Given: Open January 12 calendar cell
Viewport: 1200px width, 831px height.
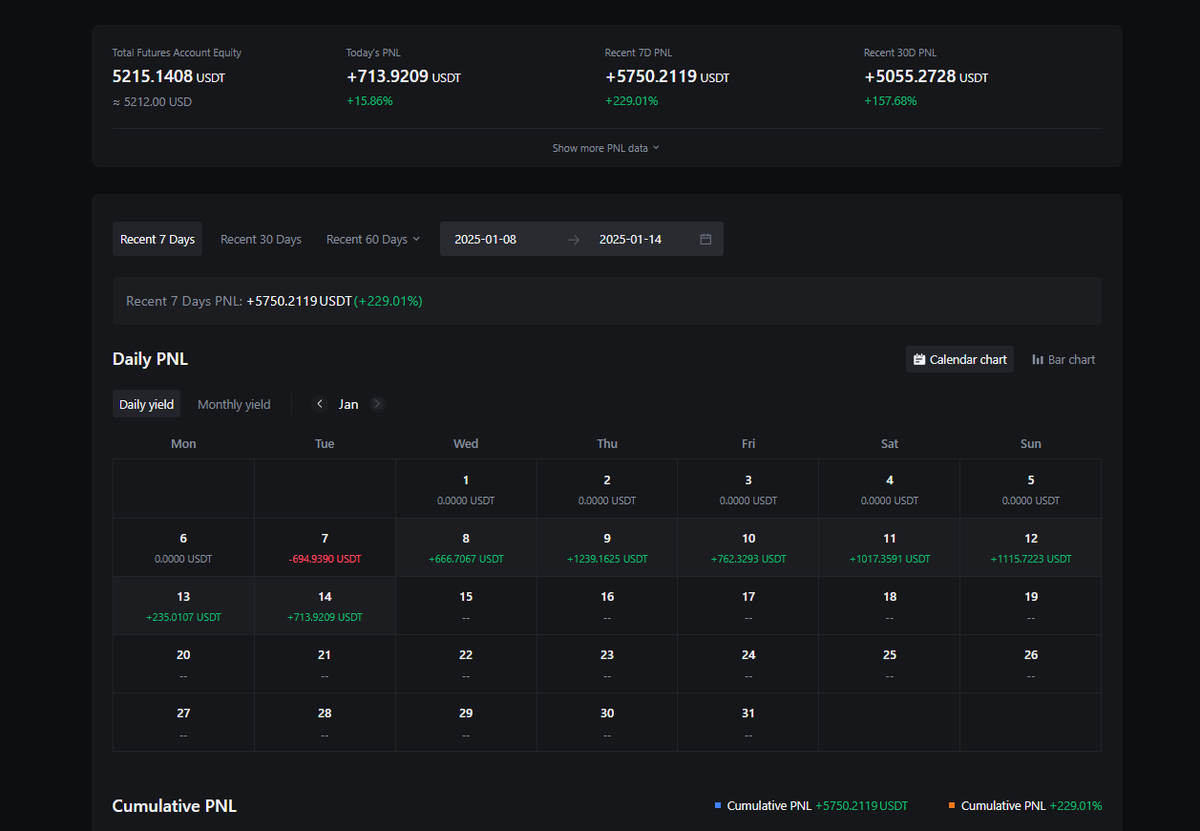Looking at the screenshot, I should 1031,547.
